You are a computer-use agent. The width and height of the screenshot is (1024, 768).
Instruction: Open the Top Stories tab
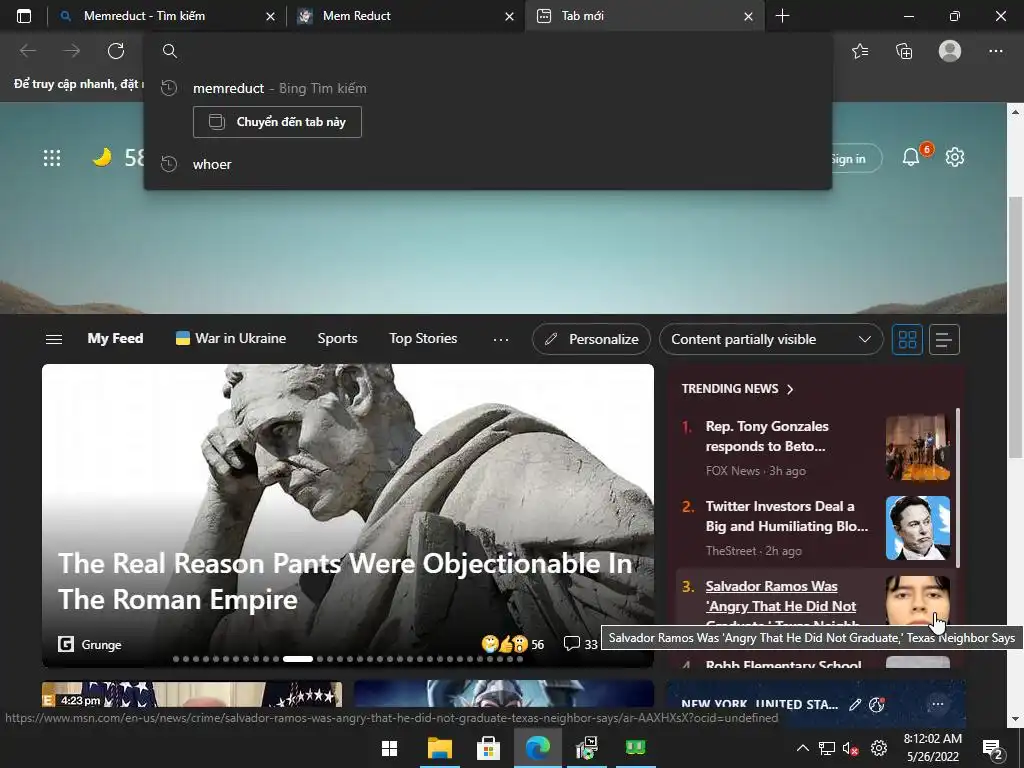[x=423, y=338]
